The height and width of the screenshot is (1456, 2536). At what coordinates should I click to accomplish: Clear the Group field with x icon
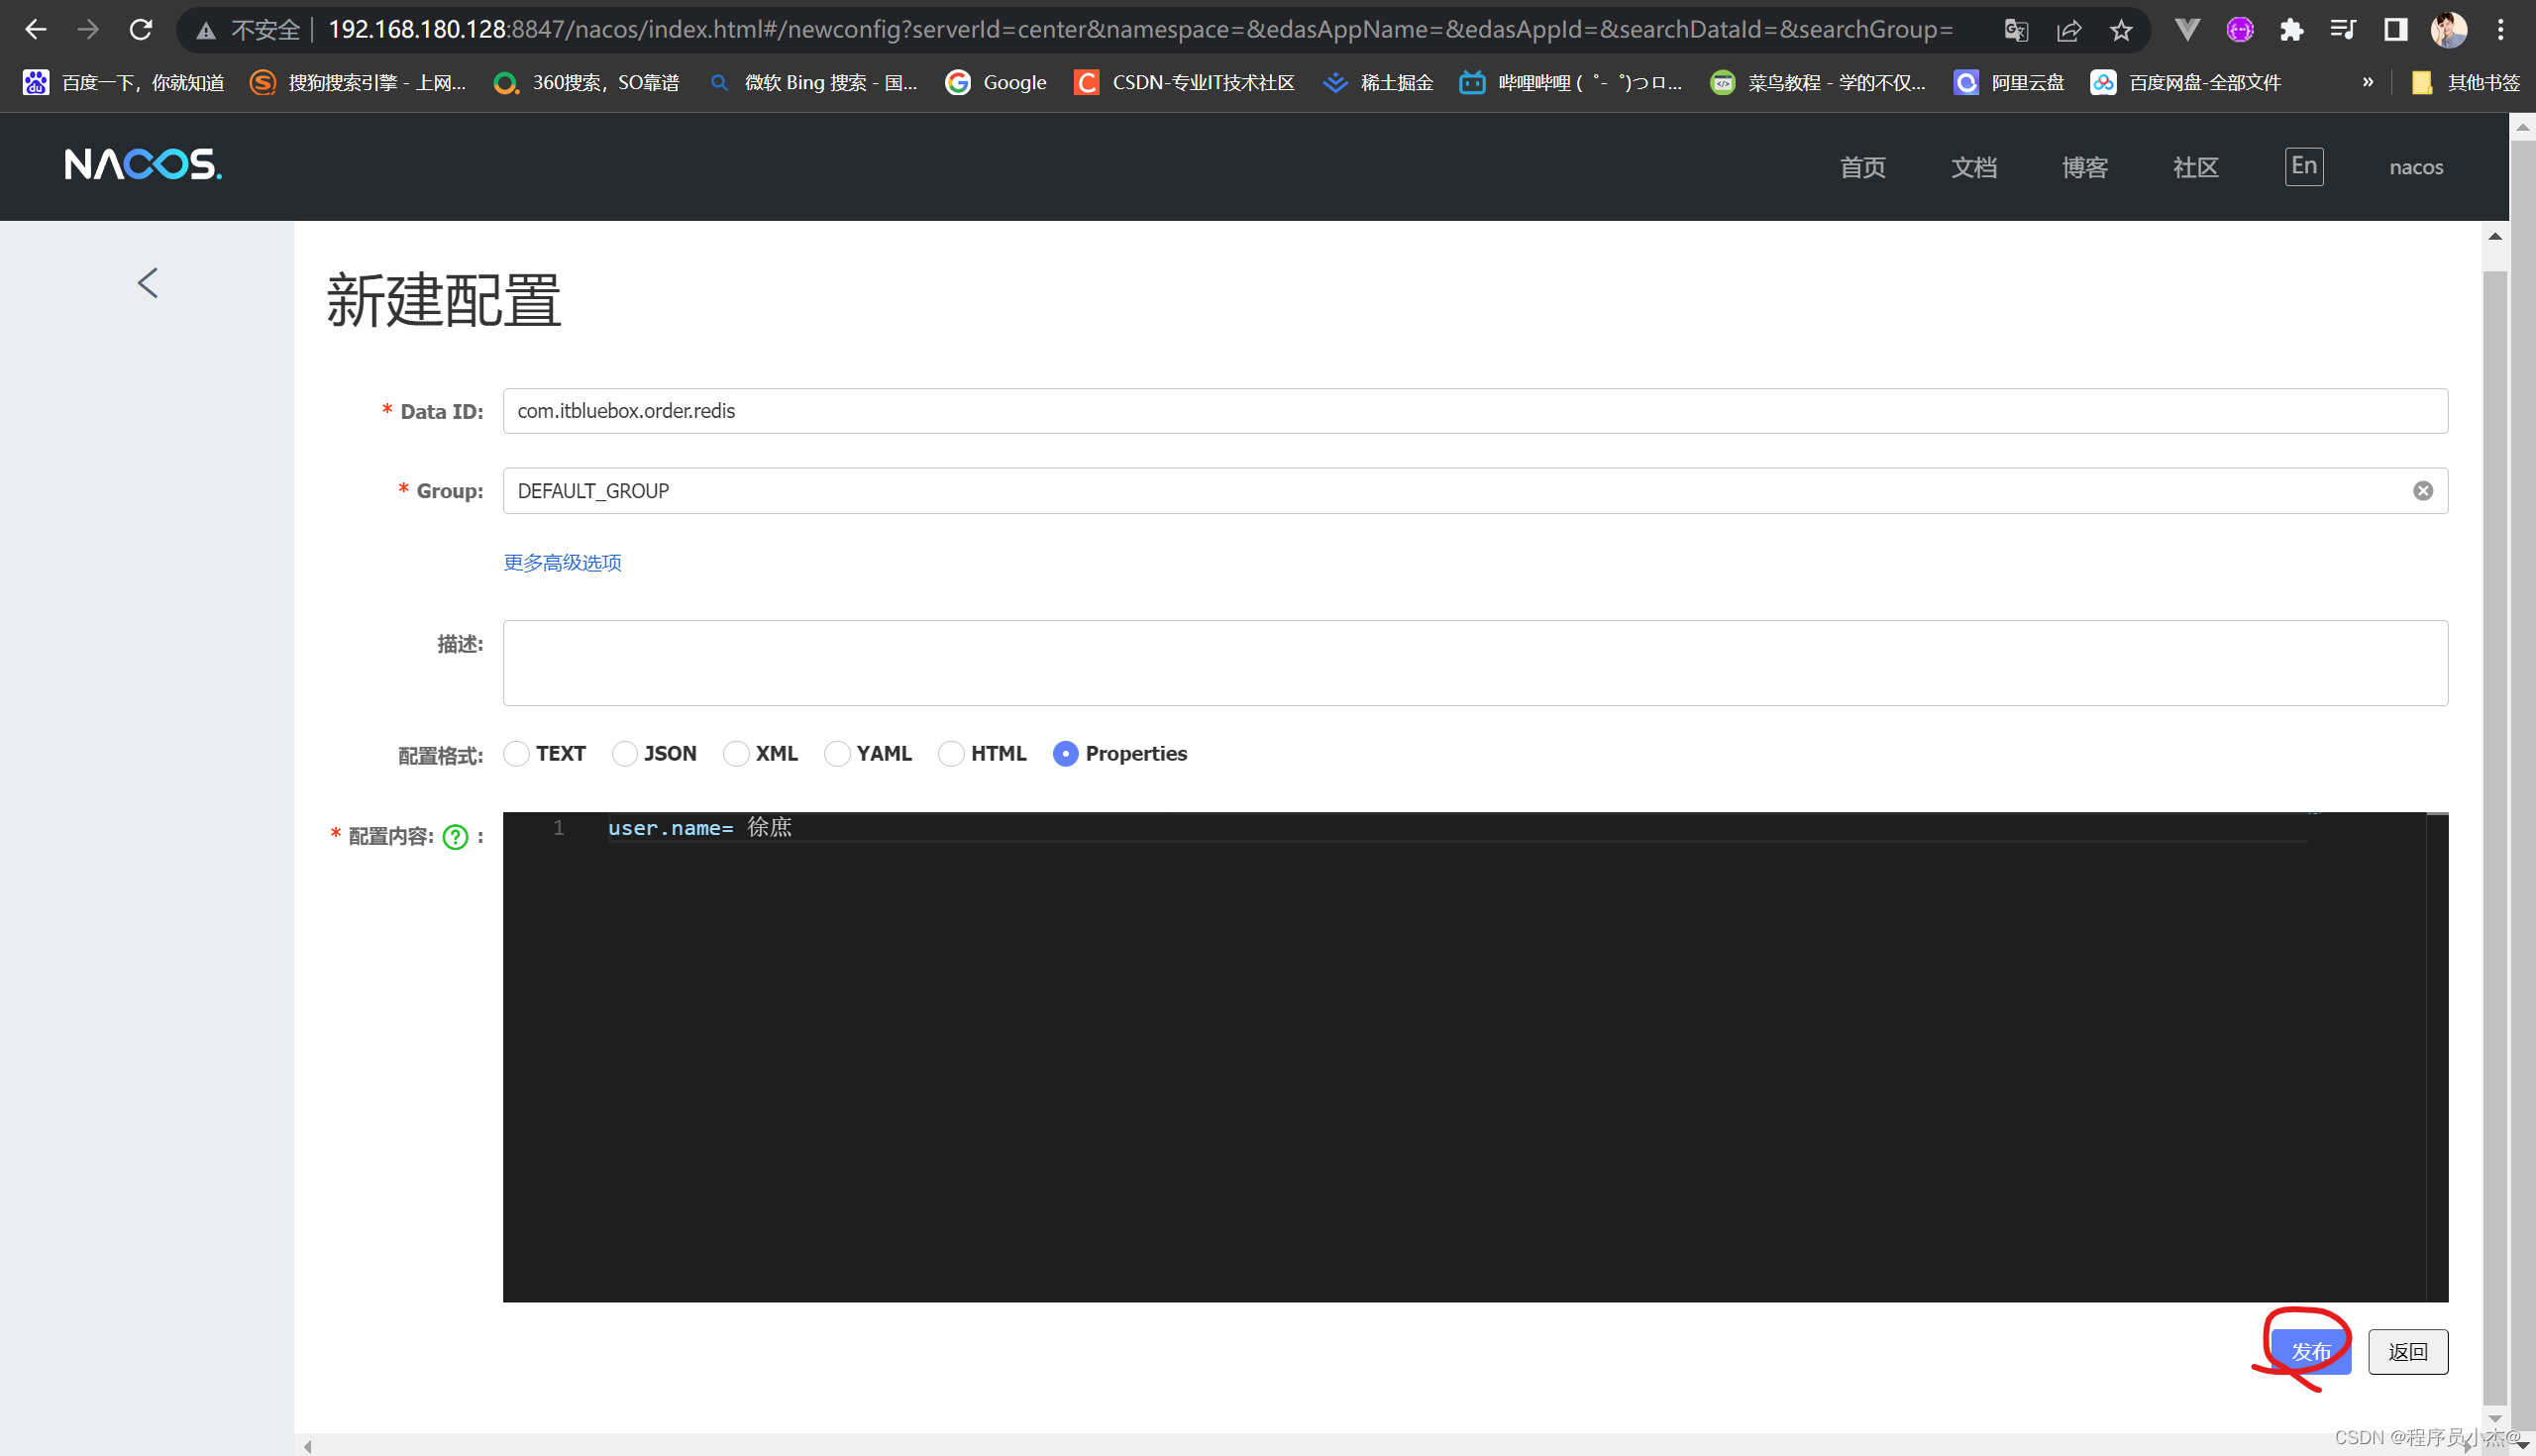pyautogui.click(x=2423, y=491)
